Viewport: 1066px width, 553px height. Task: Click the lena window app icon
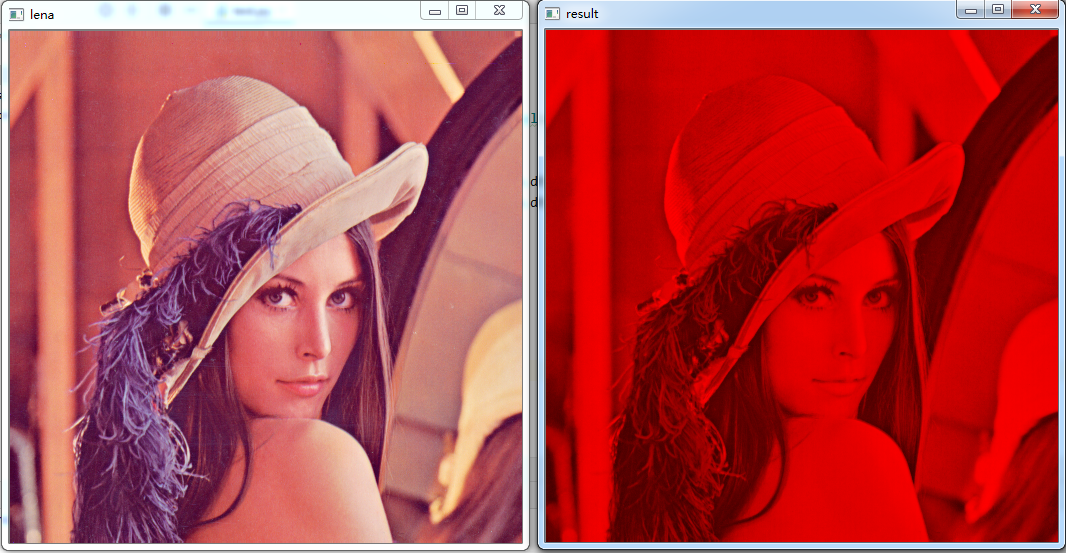[16, 14]
